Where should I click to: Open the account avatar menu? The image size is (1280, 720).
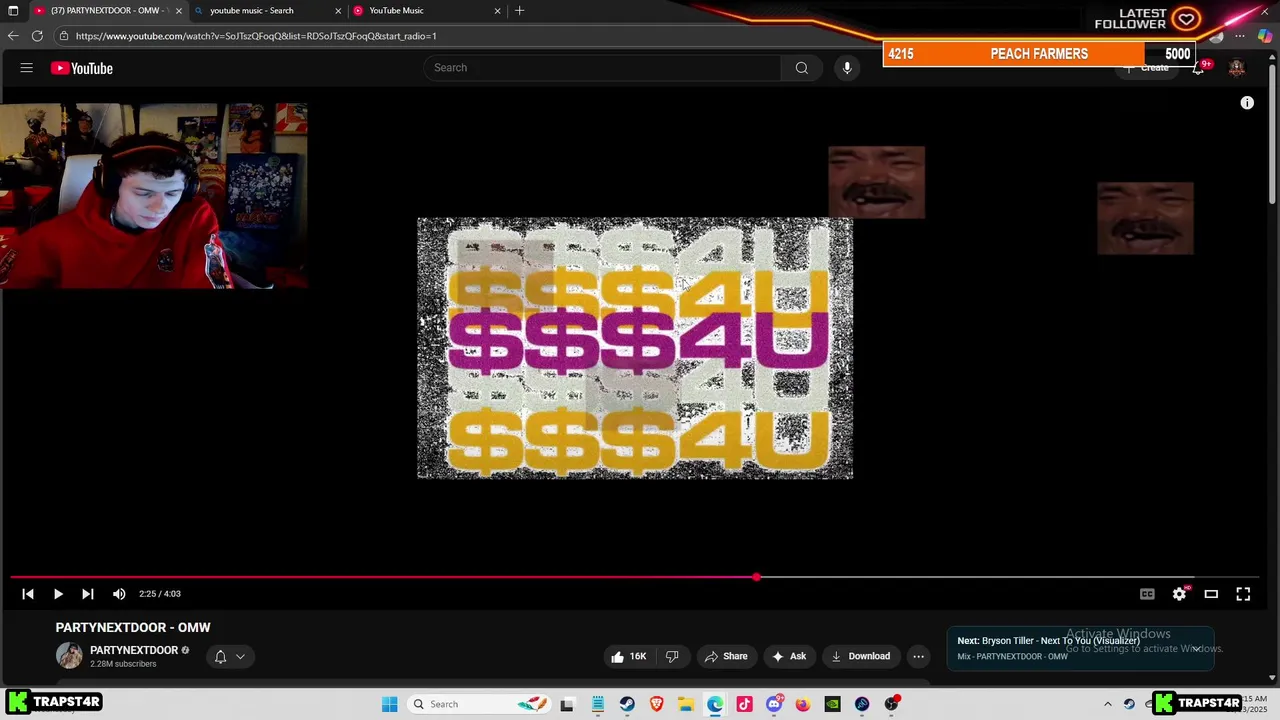(1237, 68)
